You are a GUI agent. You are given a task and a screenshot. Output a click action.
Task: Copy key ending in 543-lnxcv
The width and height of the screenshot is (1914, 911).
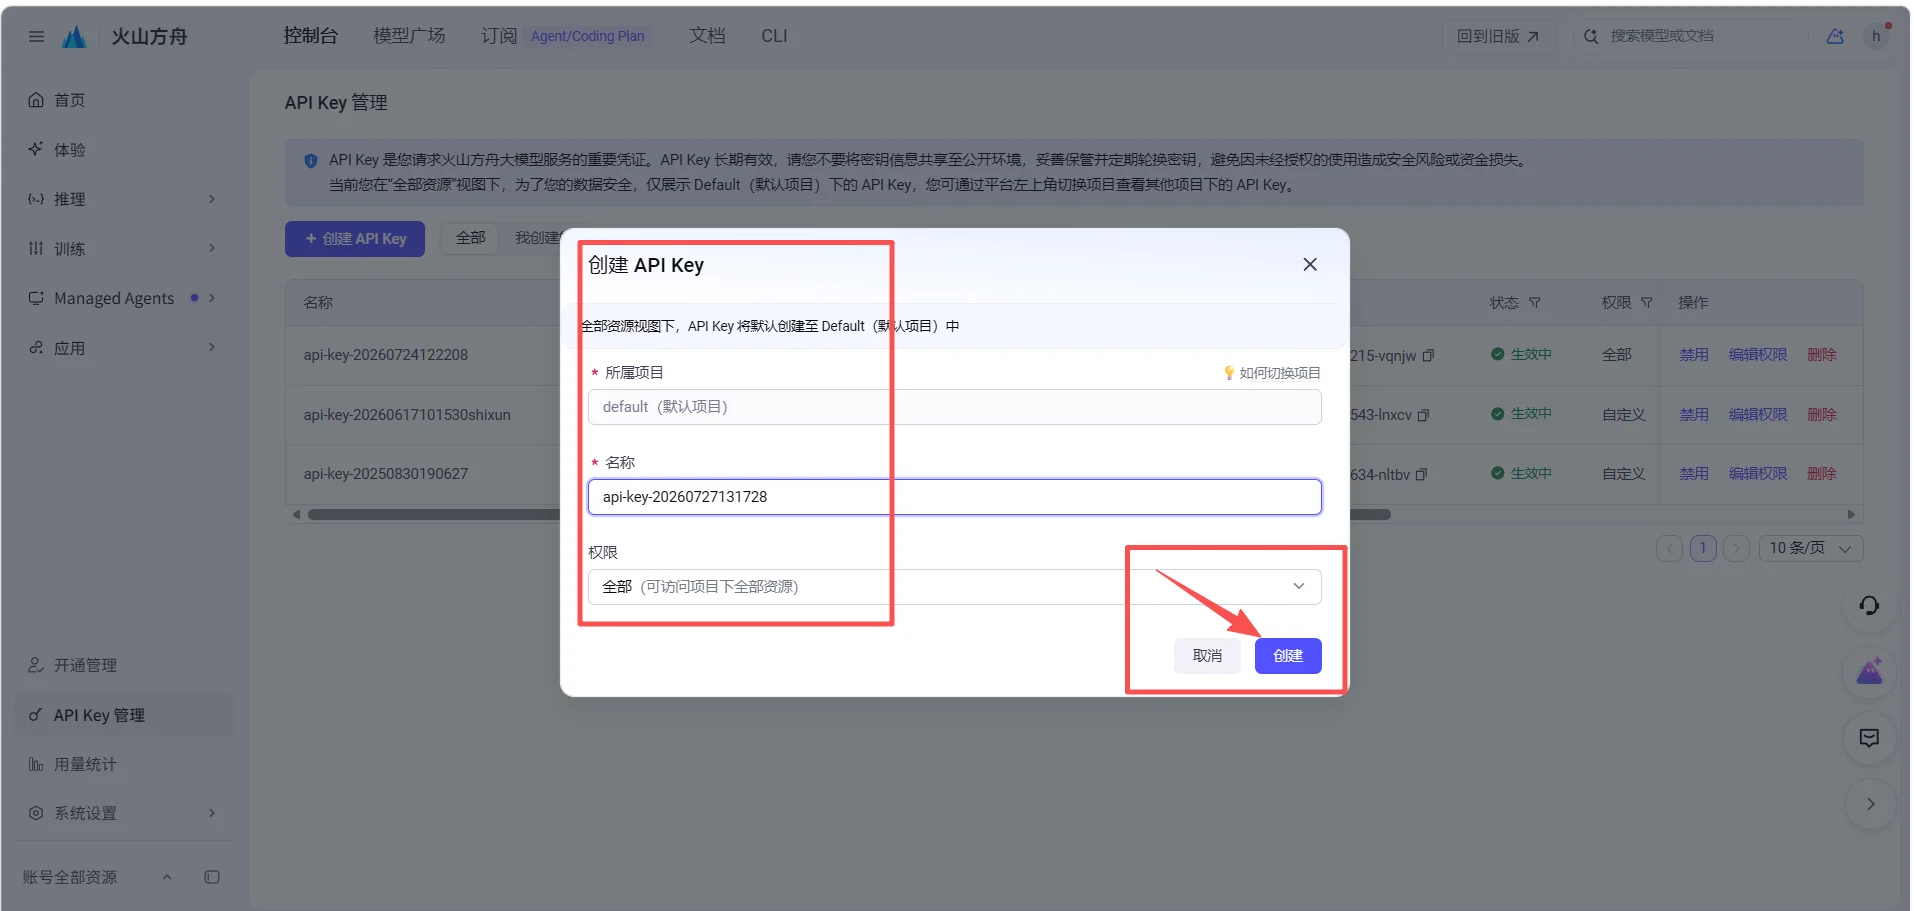coord(1423,415)
